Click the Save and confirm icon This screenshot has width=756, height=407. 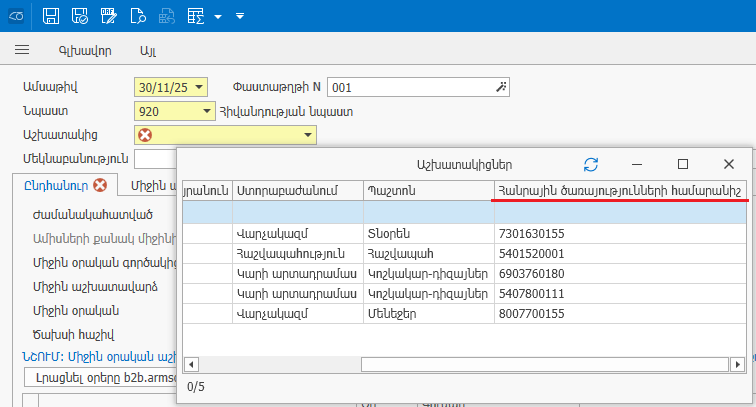[80, 16]
